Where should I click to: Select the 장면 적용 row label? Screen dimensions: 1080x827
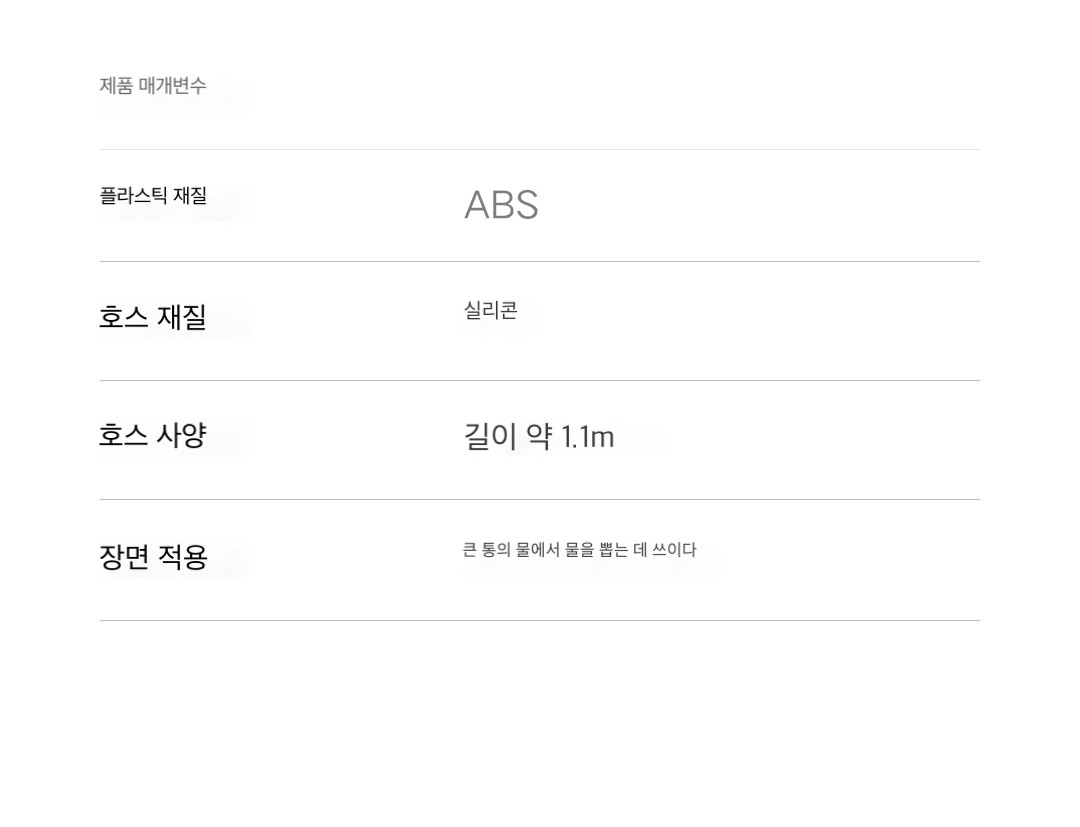(x=153, y=556)
